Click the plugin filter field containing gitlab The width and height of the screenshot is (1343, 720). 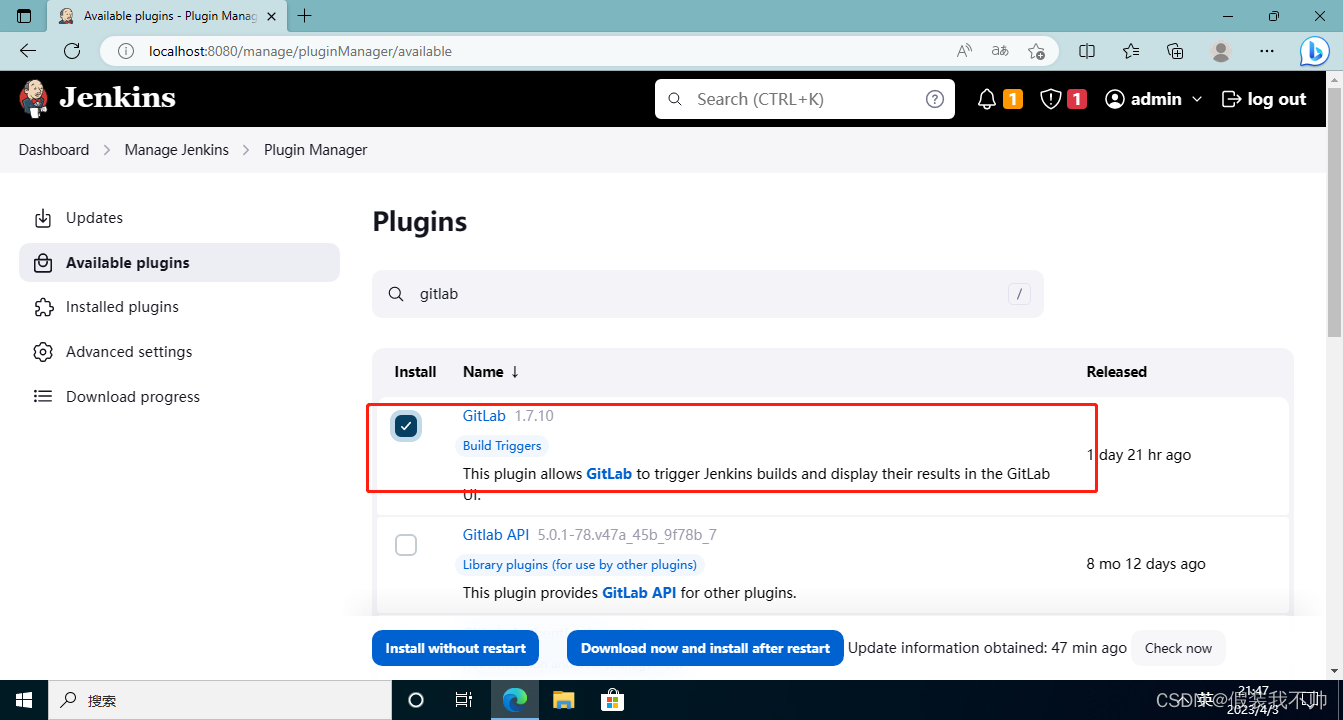click(x=708, y=294)
